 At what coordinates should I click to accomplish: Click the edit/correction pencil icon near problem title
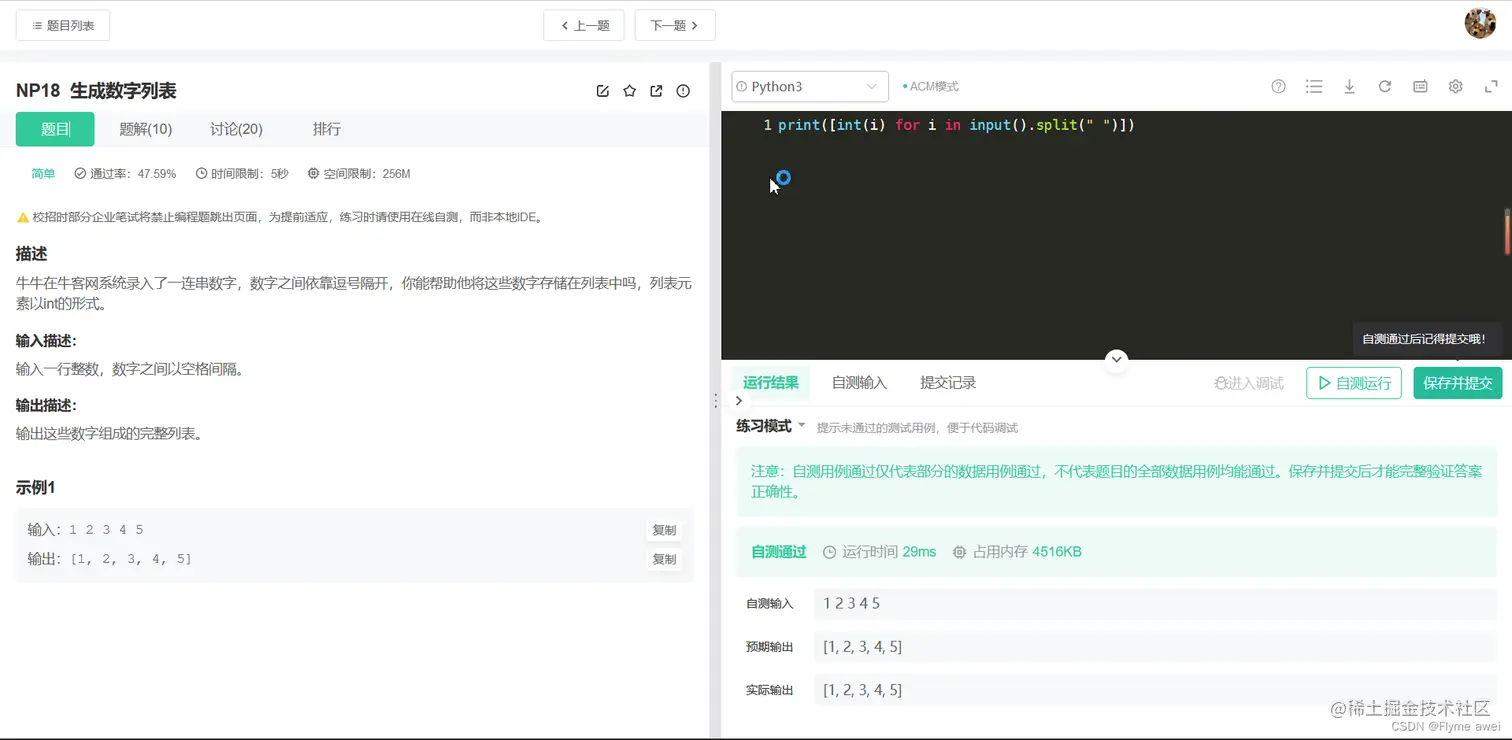coord(602,90)
